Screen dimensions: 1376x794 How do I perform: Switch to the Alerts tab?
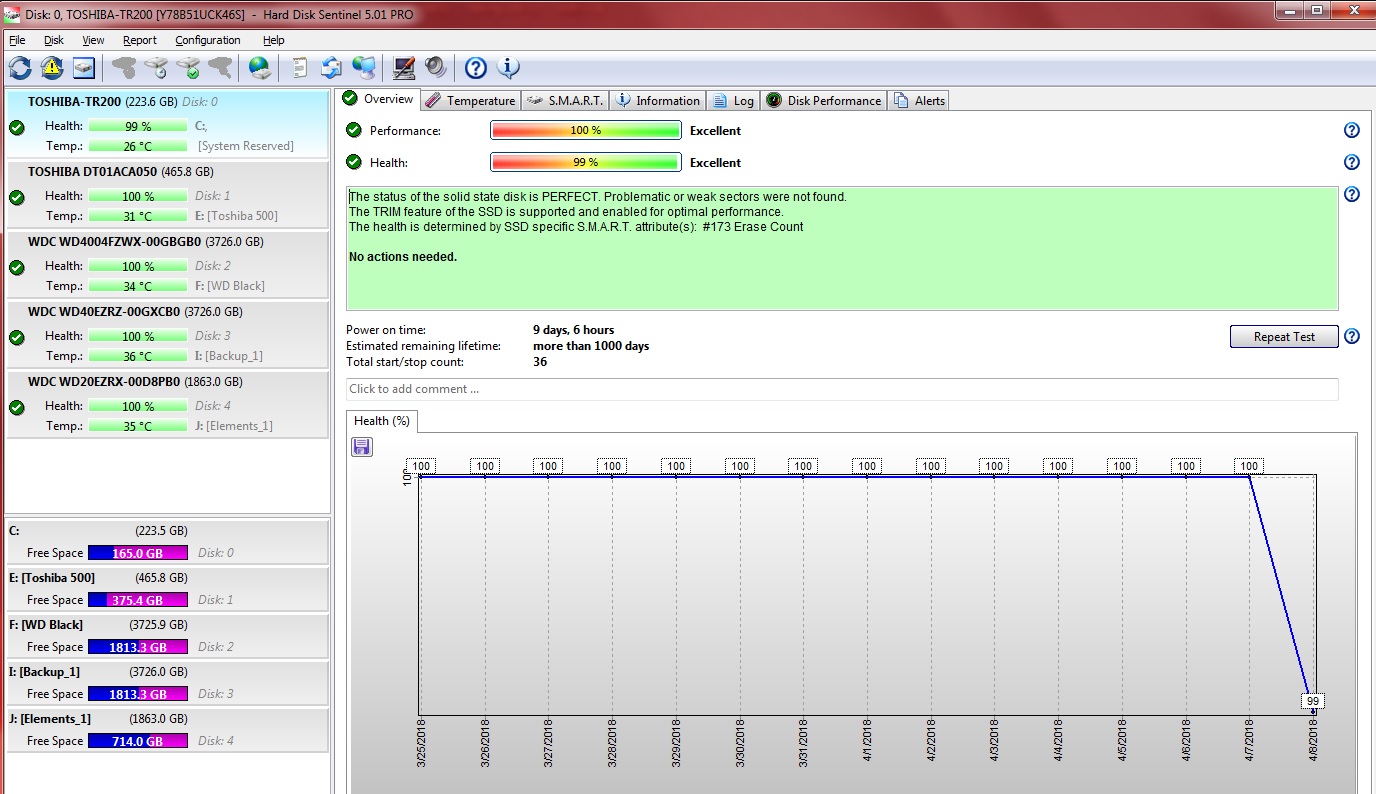918,100
